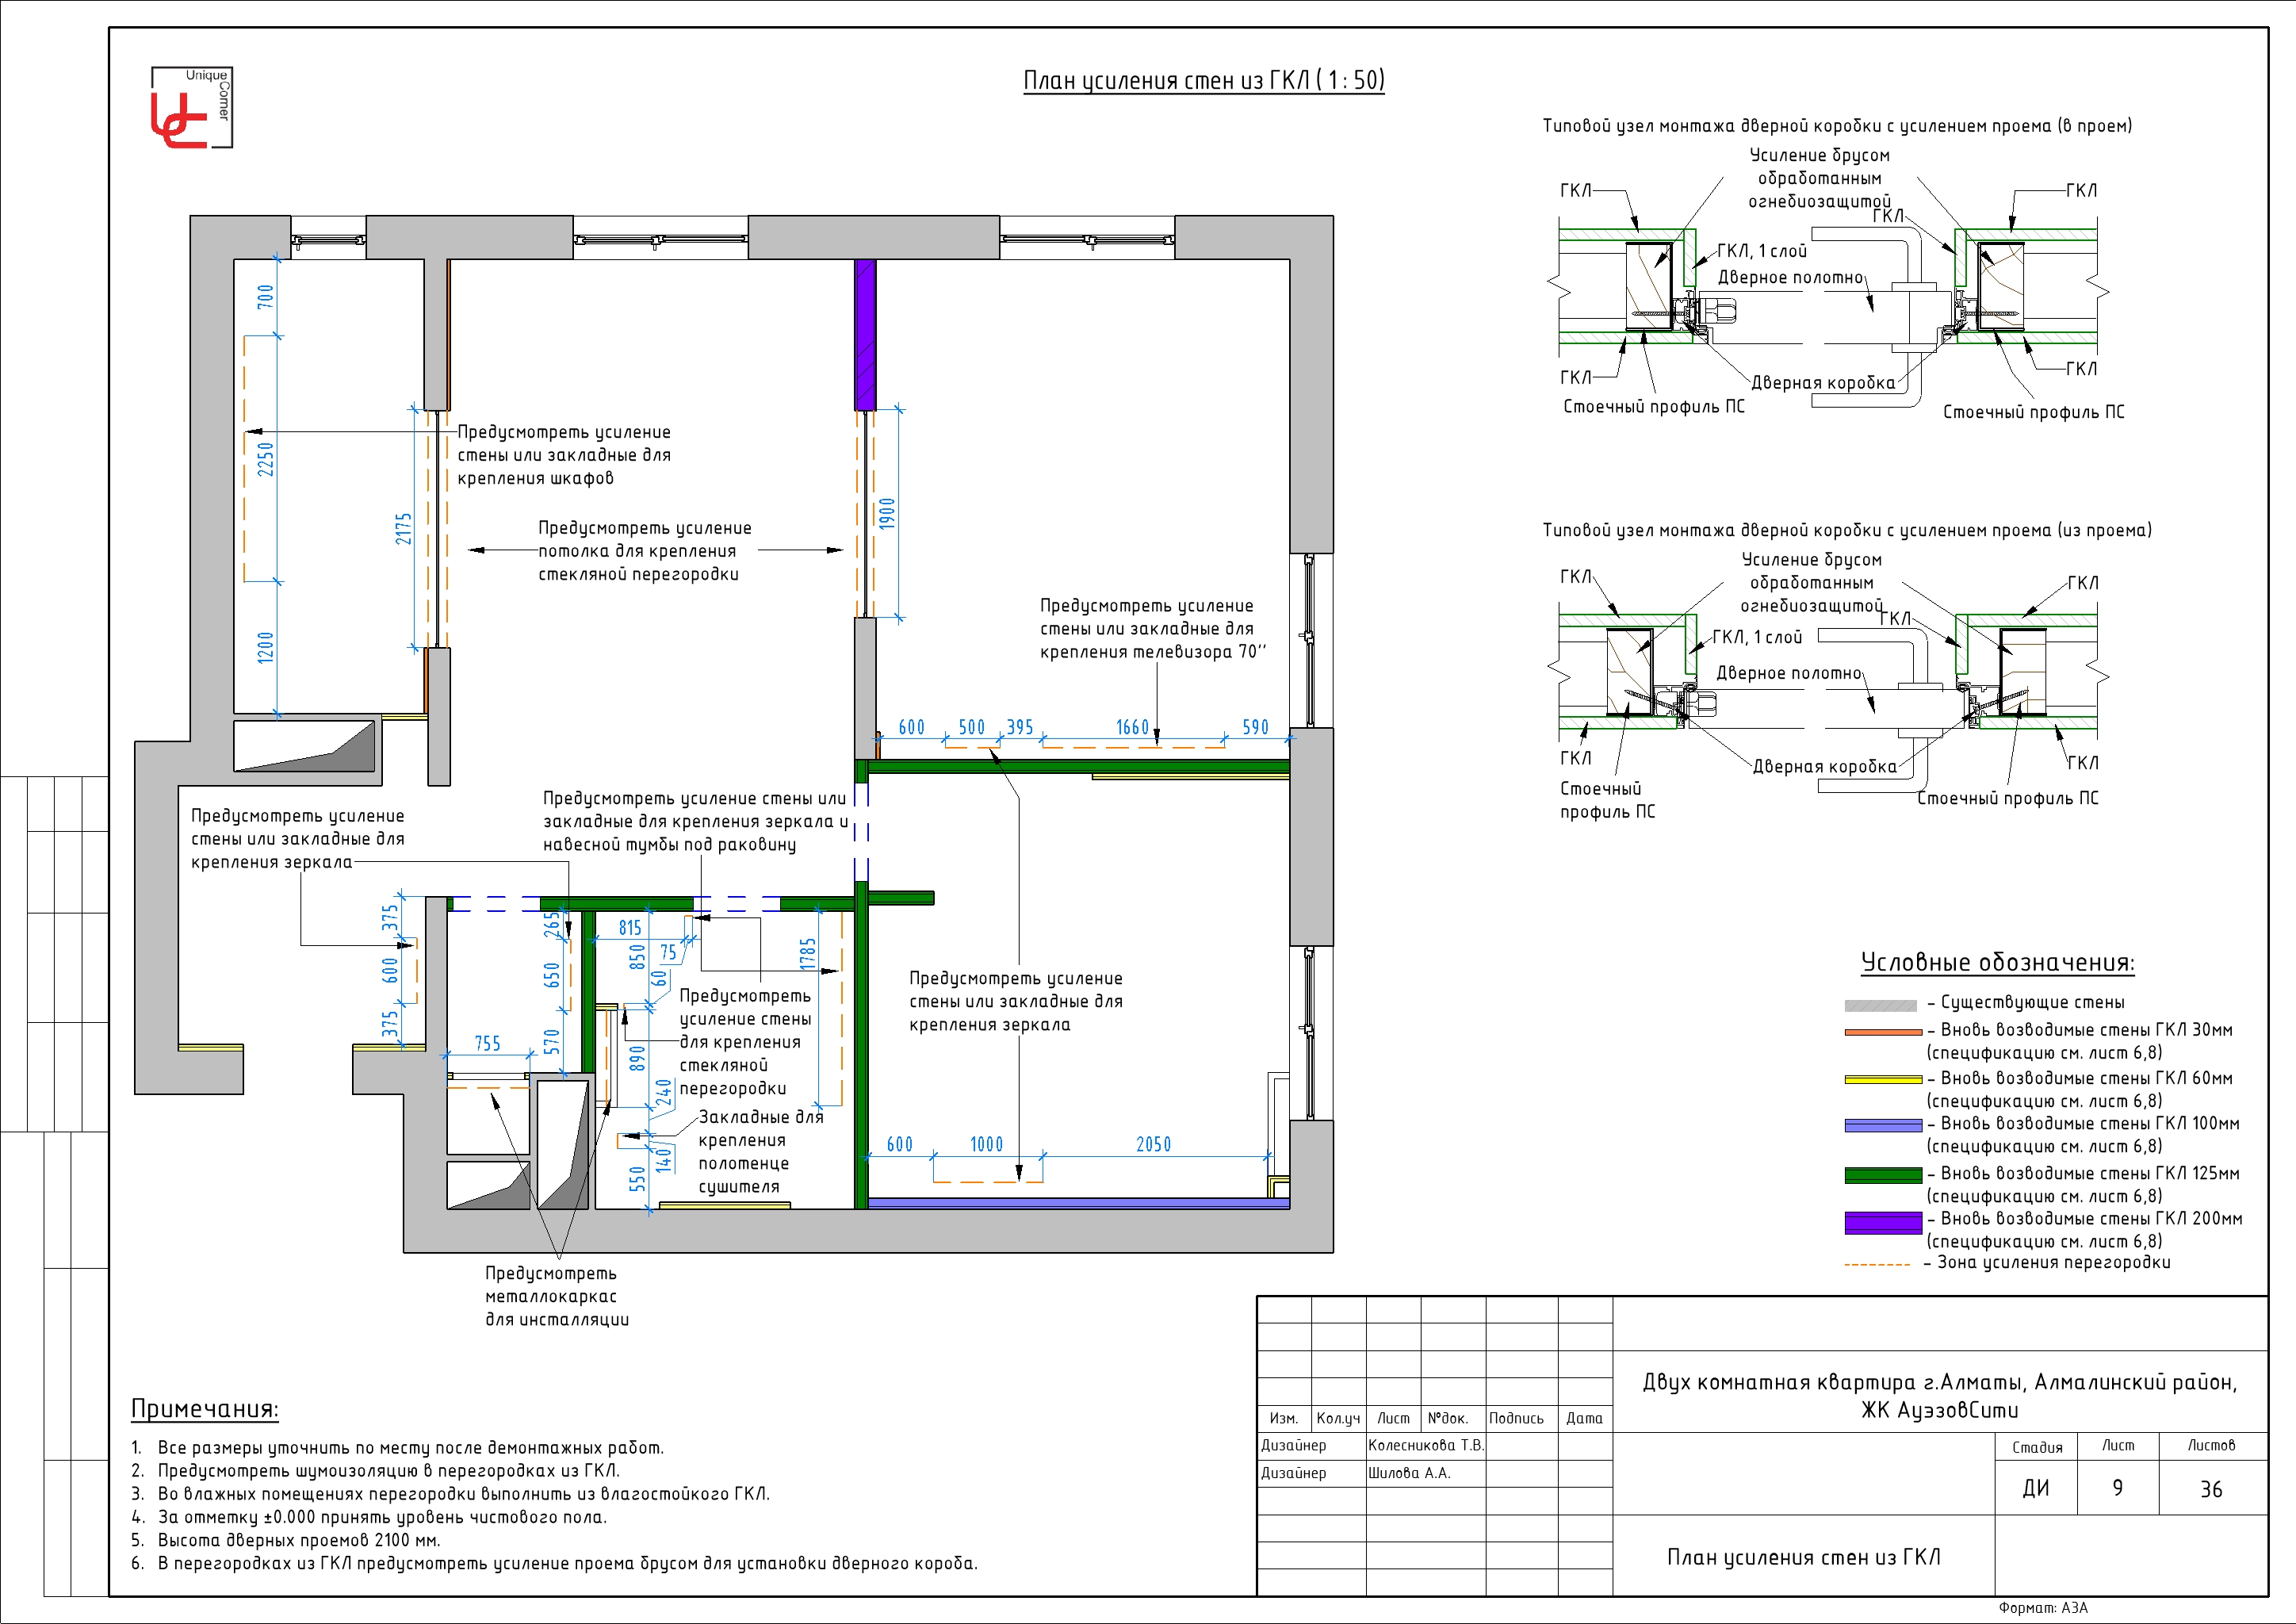Click the green ГКЛ 125мм legend swatch
The width and height of the screenshot is (2296, 1624).
point(1882,1175)
